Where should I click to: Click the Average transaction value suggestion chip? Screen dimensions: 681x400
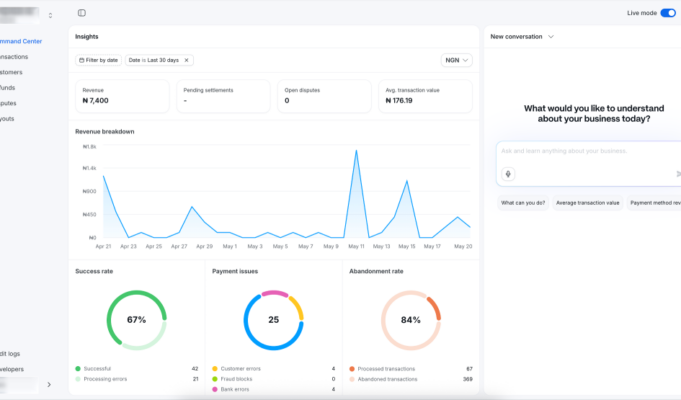(x=588, y=203)
